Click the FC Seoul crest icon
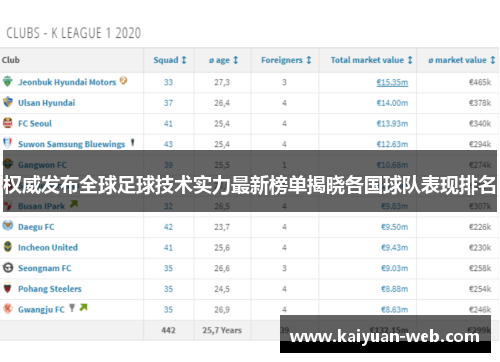Viewport: 500px width, 362px height. coord(7,123)
